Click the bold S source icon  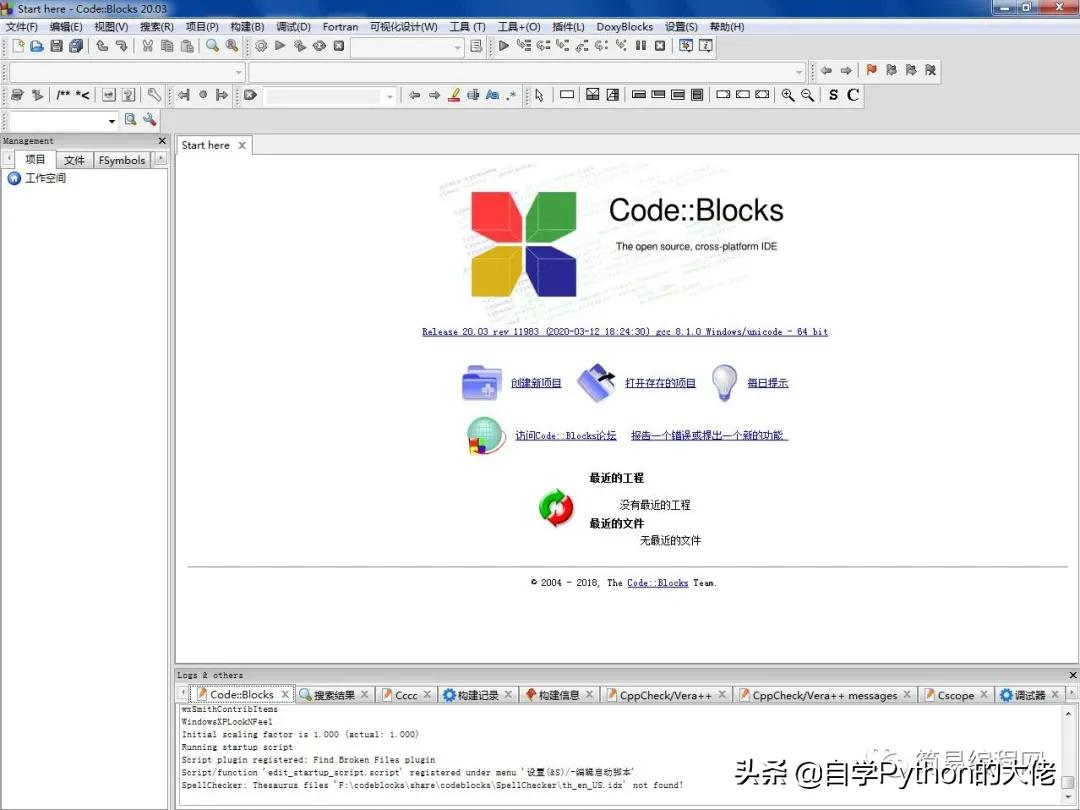(833, 95)
